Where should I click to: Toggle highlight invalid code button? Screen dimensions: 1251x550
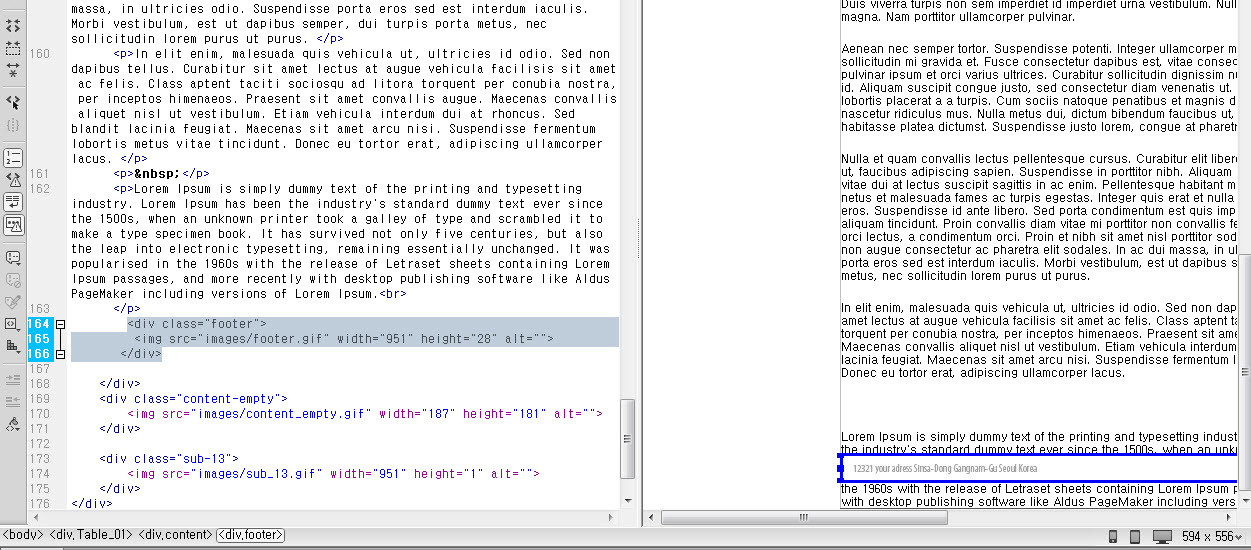(x=13, y=180)
